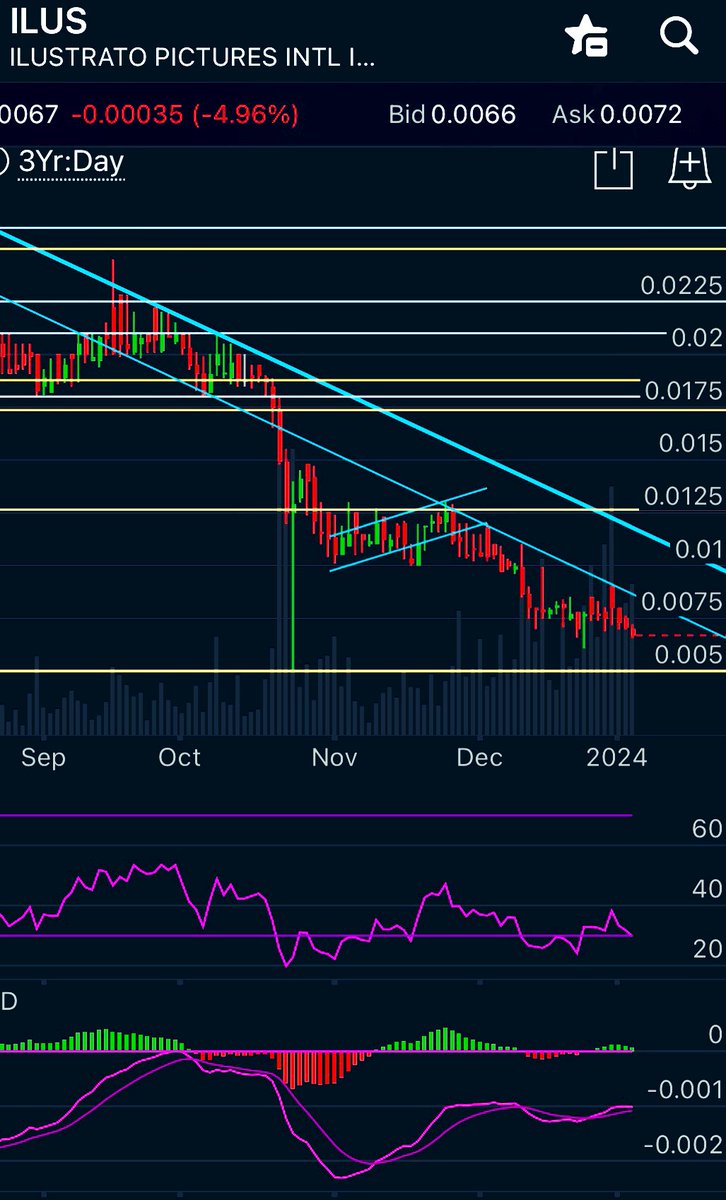This screenshot has height=1200, width=726.
Task: Tap the RSI 20 level label
Action: [x=707, y=949]
